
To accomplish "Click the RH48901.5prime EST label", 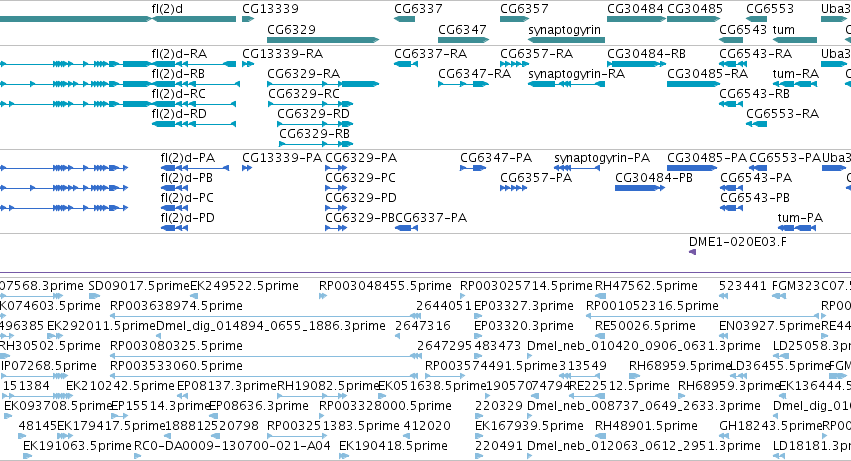I will [646, 426].
